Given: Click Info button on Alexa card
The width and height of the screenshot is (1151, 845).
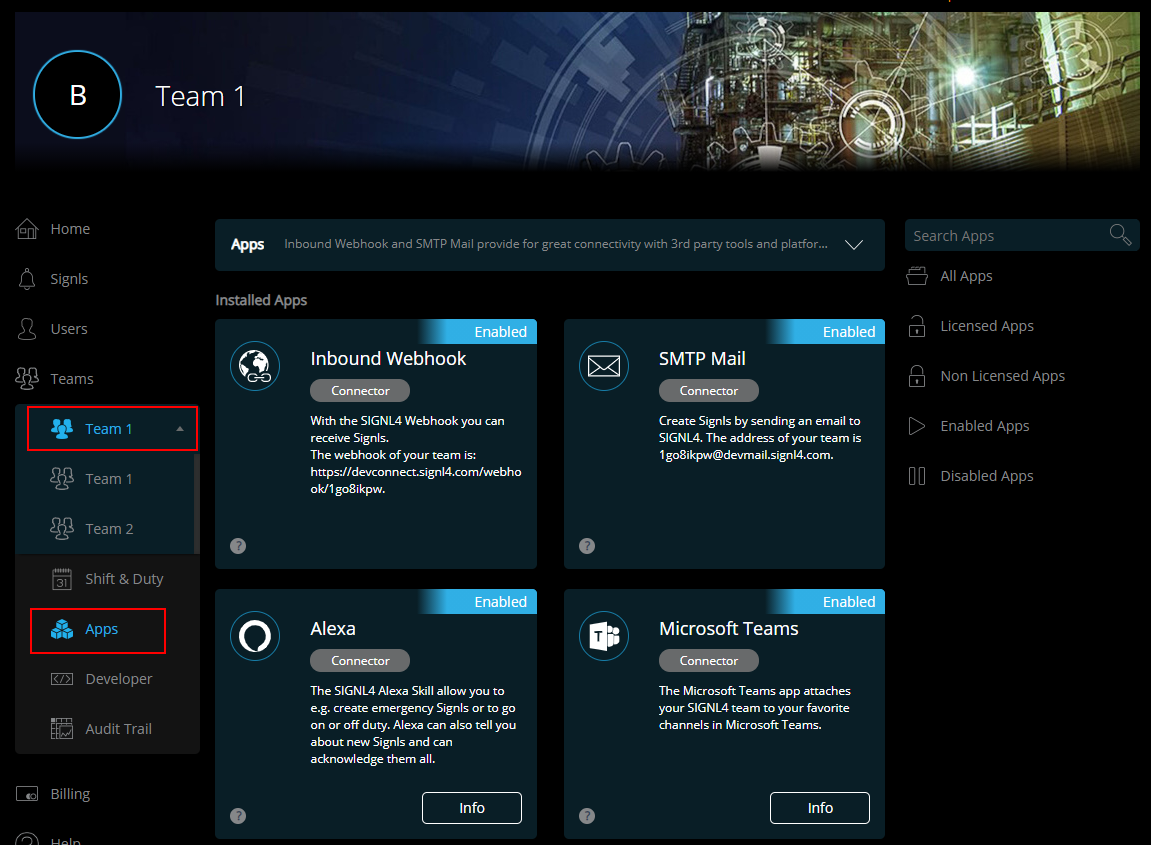Looking at the screenshot, I should pyautogui.click(x=472, y=808).
